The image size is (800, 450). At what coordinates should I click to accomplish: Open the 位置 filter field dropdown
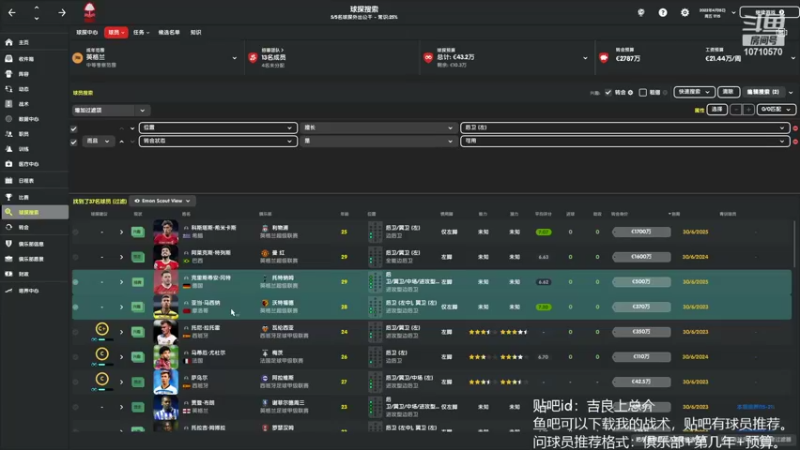coord(218,128)
